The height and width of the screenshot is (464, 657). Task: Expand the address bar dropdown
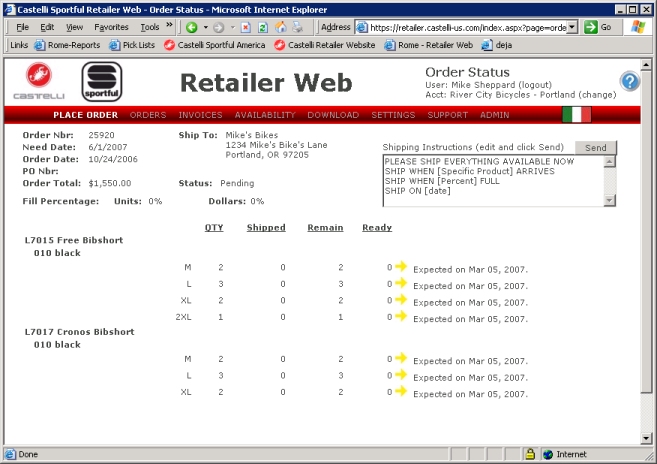(x=572, y=27)
